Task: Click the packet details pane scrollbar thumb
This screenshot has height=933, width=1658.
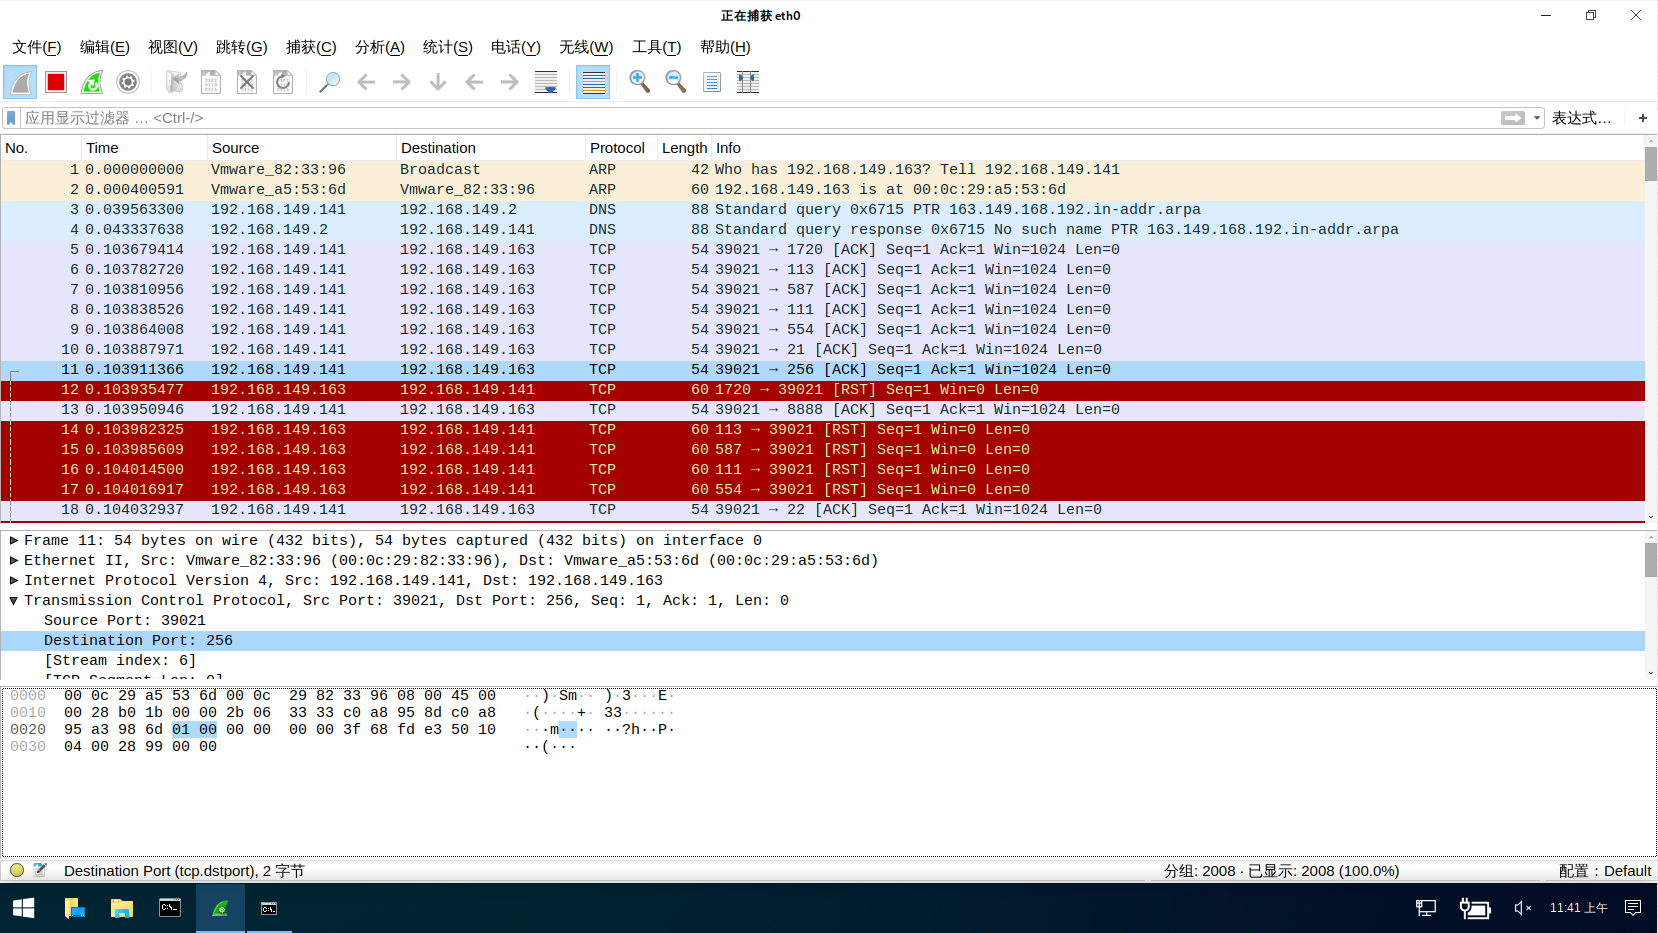Action: pyautogui.click(x=1651, y=560)
